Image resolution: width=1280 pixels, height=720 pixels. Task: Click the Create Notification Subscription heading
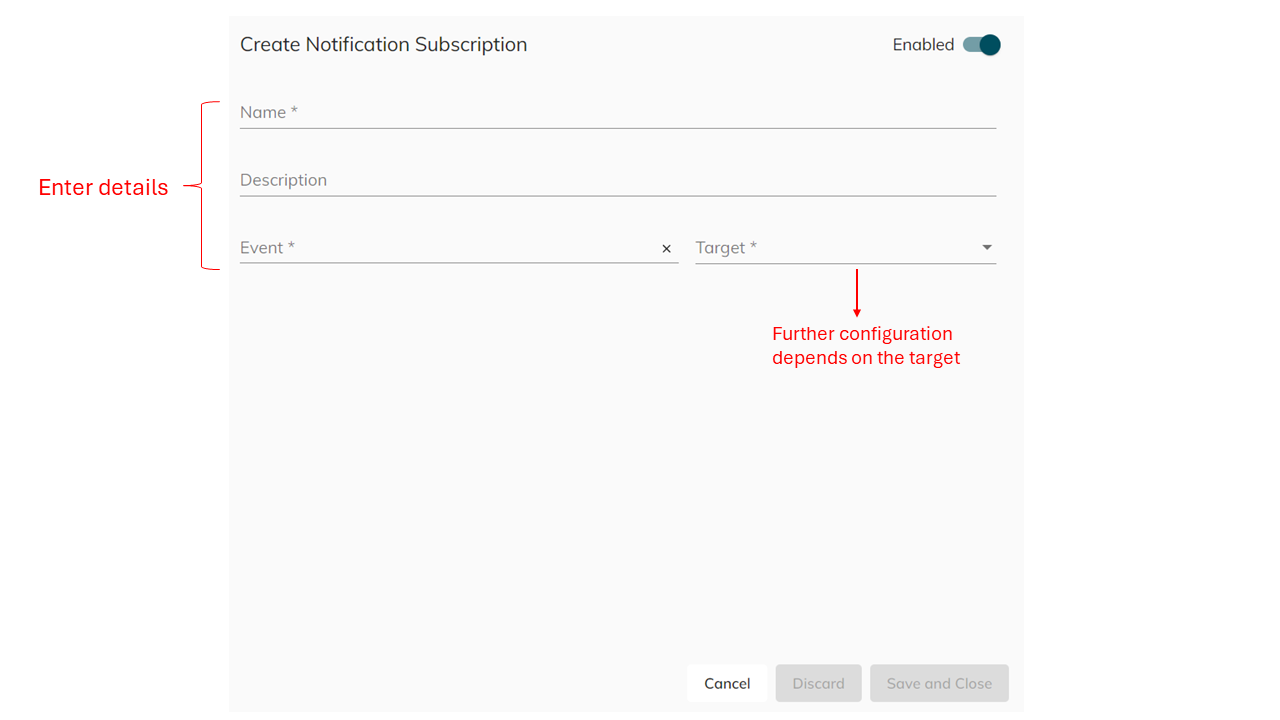(383, 44)
